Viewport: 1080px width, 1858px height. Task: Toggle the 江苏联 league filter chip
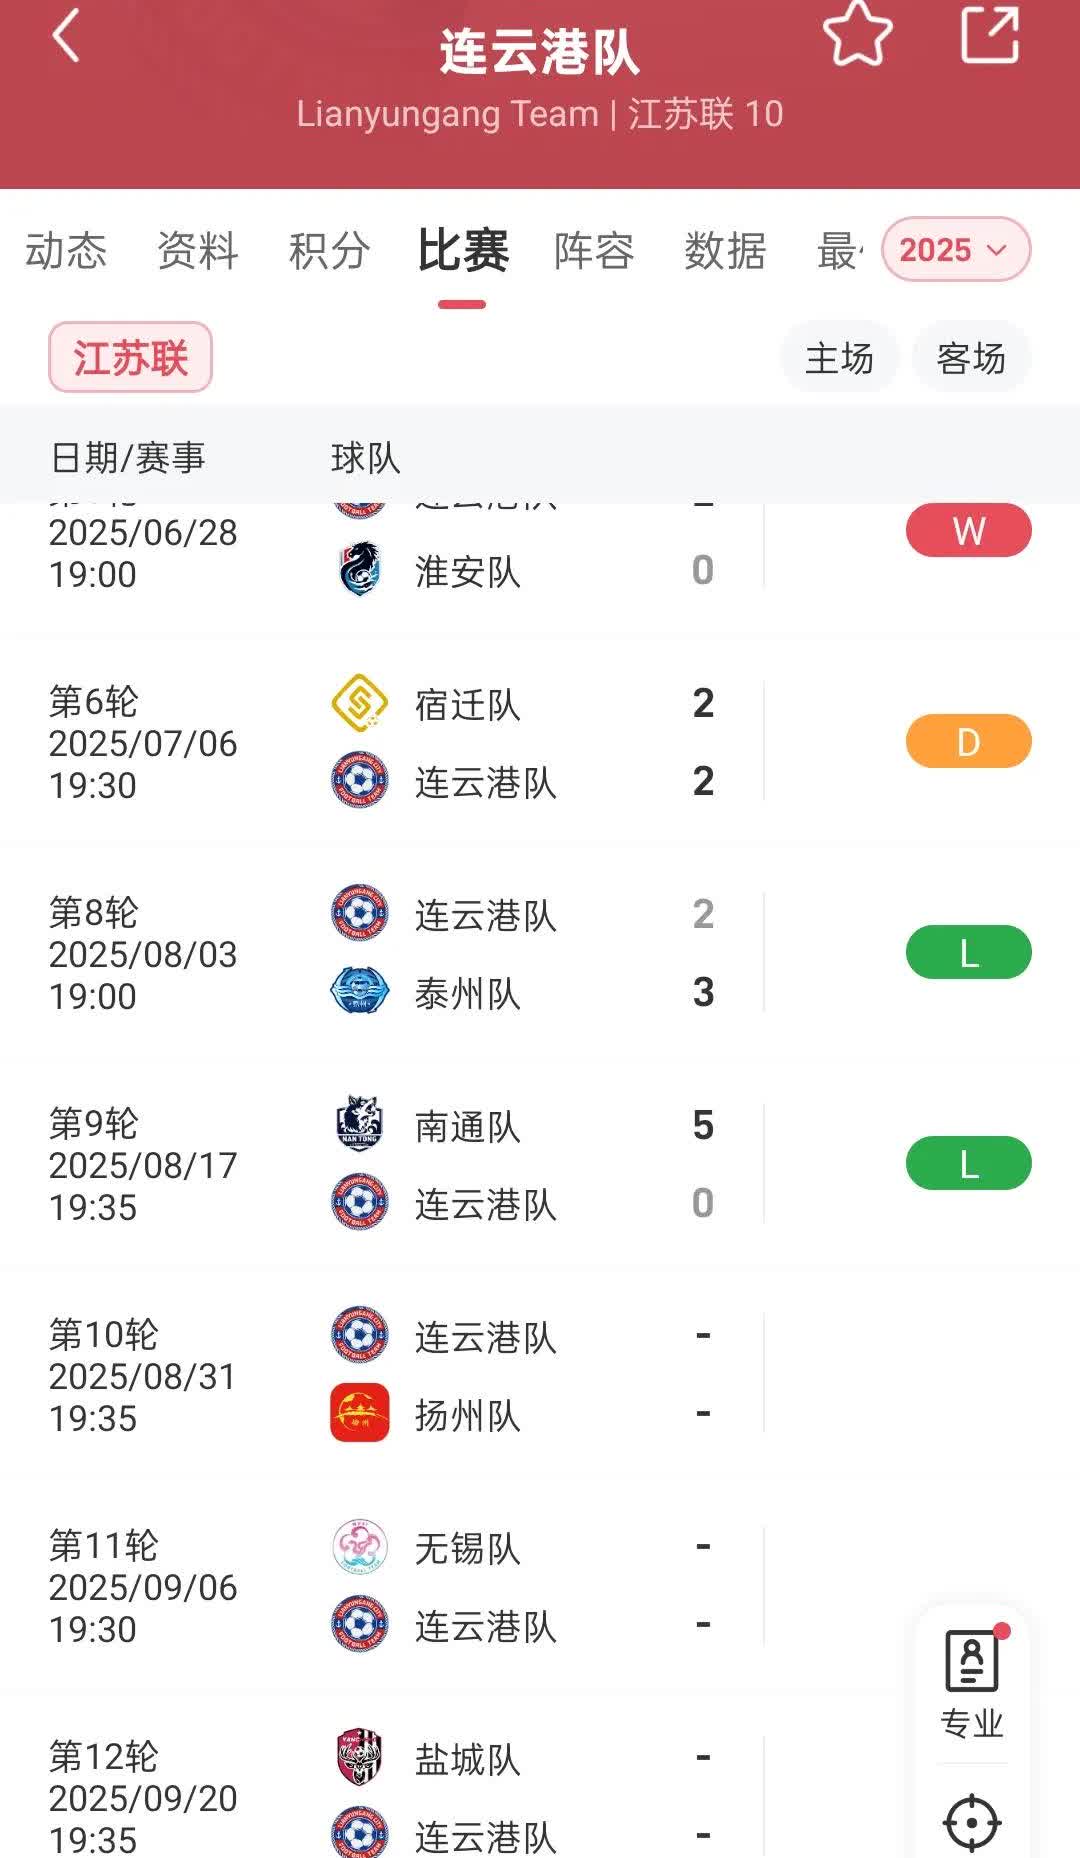click(130, 357)
